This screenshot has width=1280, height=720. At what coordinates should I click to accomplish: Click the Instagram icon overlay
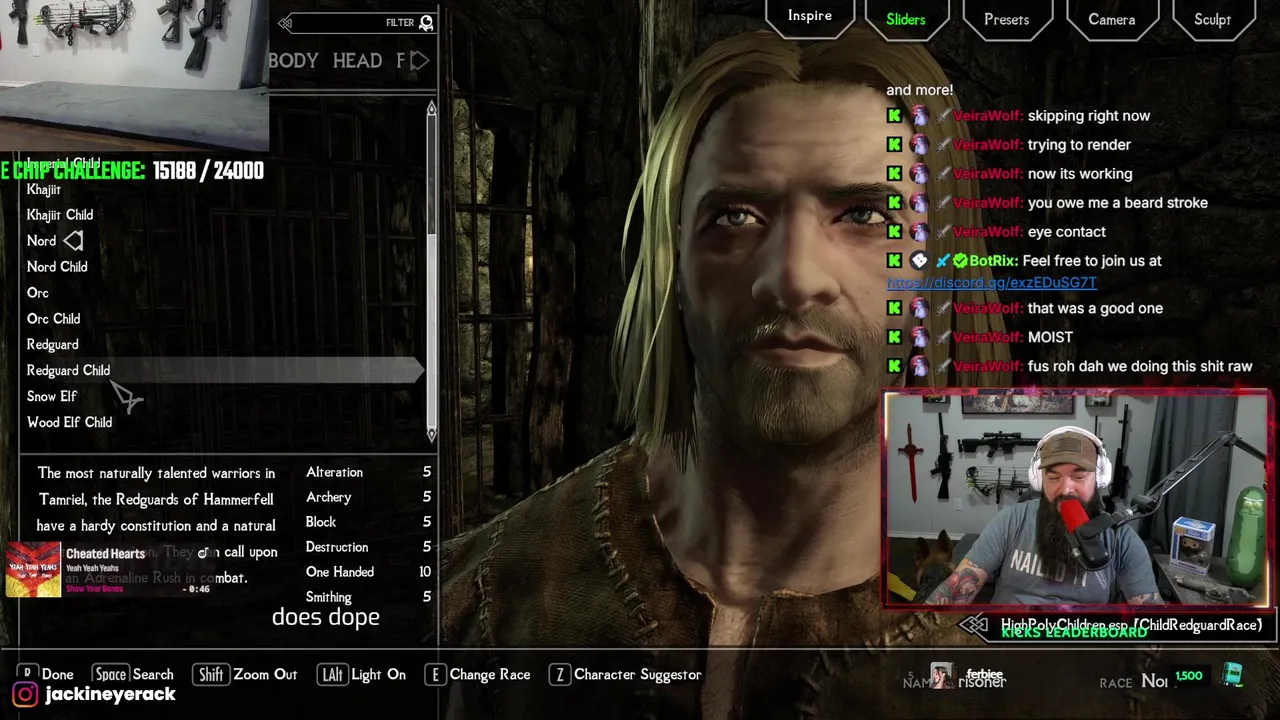coord(25,694)
